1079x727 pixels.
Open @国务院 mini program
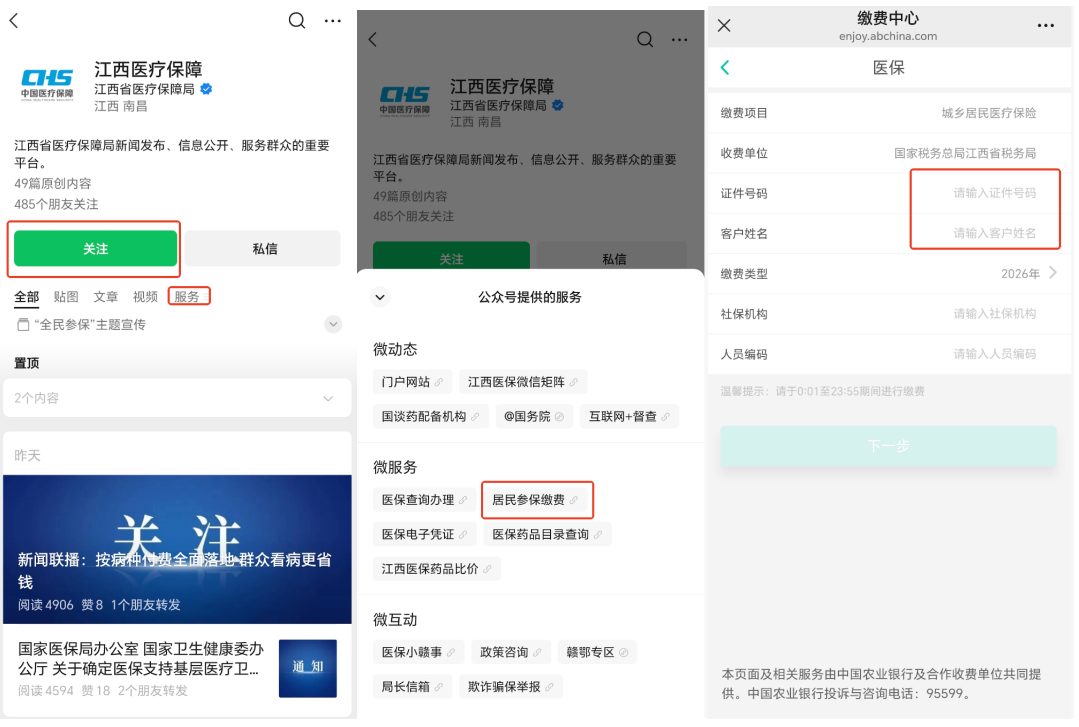pyautogui.click(x=534, y=416)
